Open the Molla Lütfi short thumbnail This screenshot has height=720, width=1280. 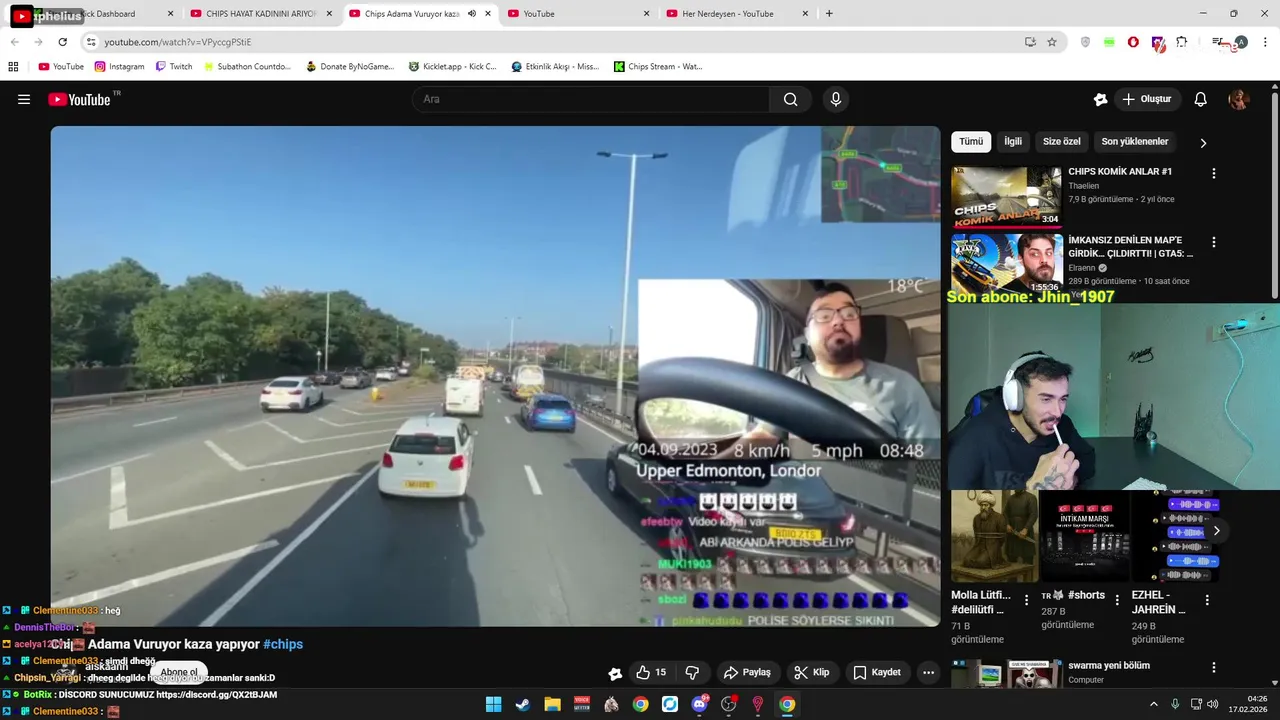click(994, 536)
